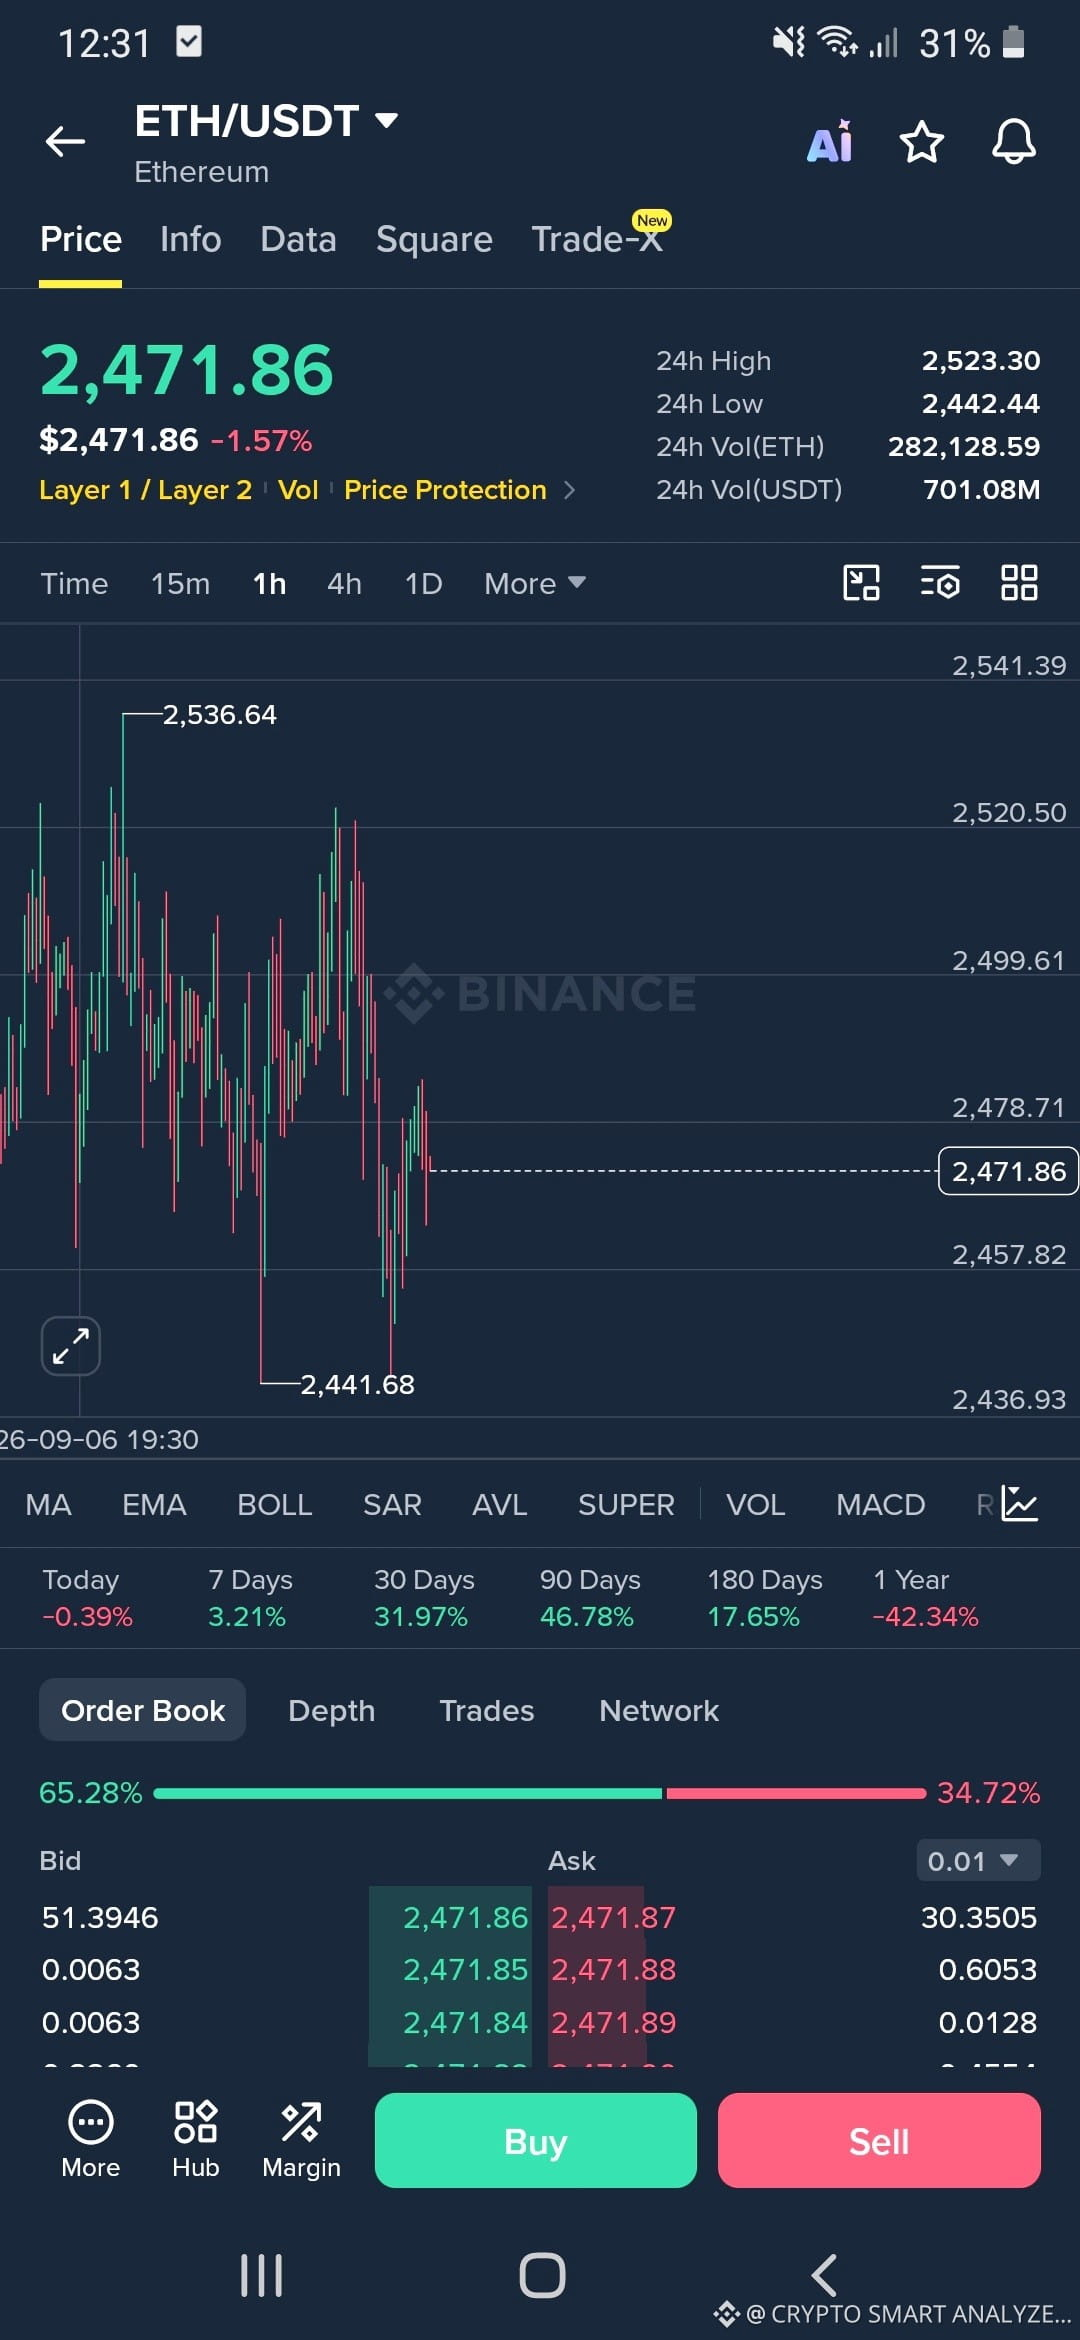Expand the ETH/USDT pair selector

coord(267,121)
